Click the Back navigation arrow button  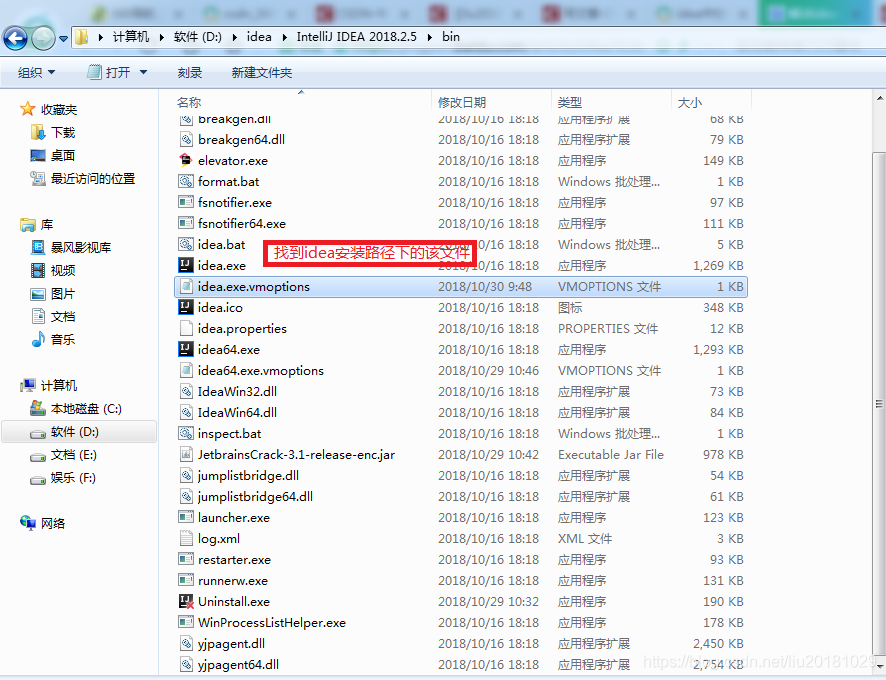pos(15,38)
